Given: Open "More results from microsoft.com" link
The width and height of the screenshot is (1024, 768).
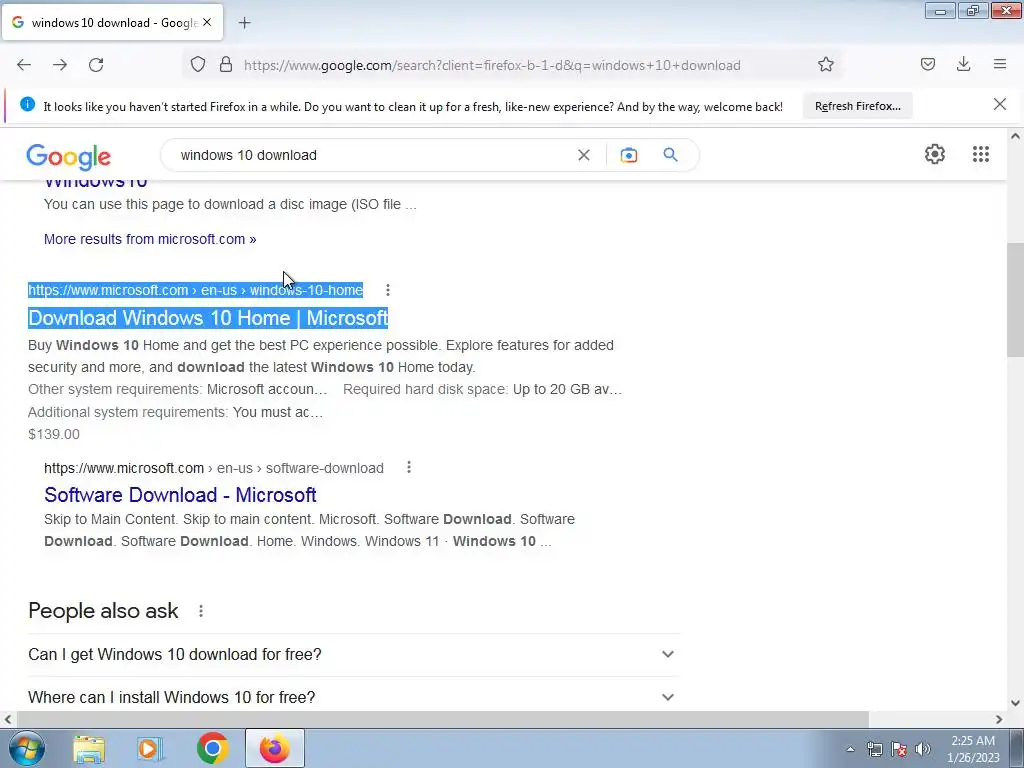Looking at the screenshot, I should 150,239.
